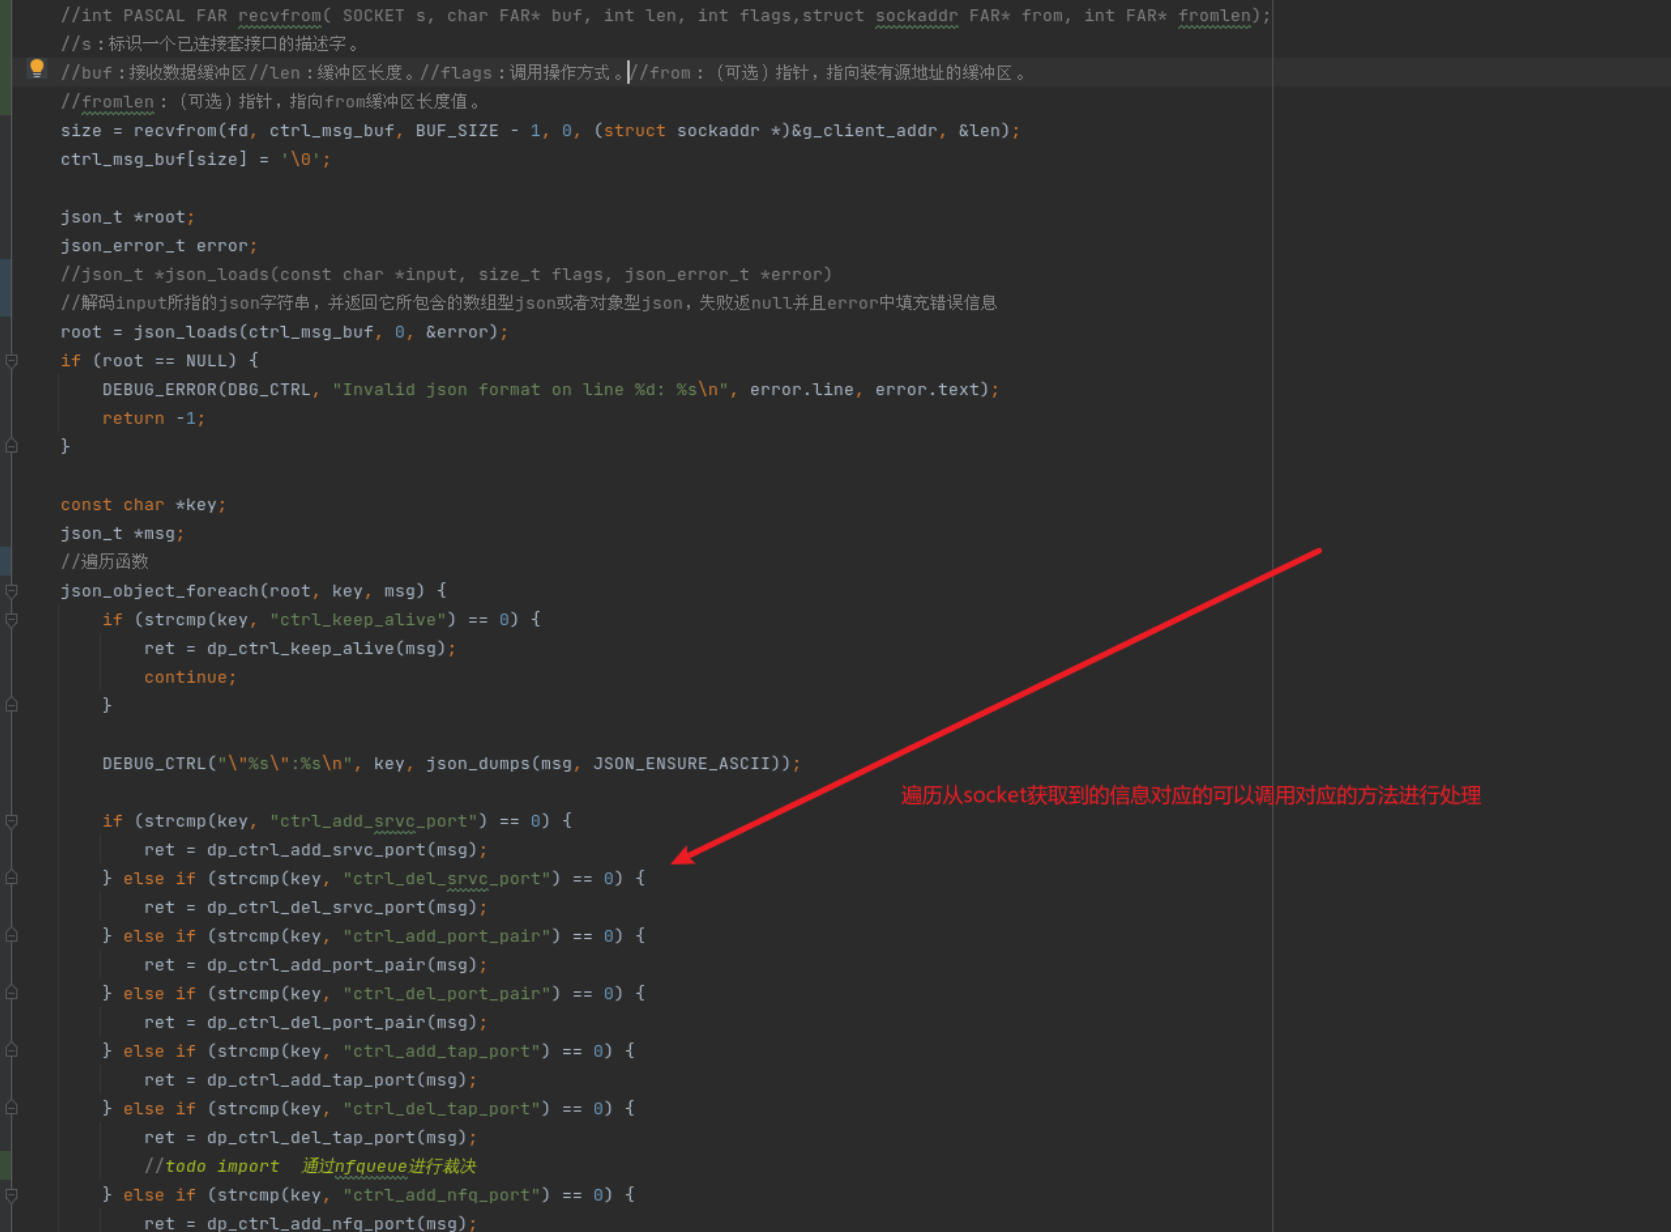Fold the ctrl_del_port_pair else-if block
Viewport: 1671px width, 1232px height.
coord(12,993)
